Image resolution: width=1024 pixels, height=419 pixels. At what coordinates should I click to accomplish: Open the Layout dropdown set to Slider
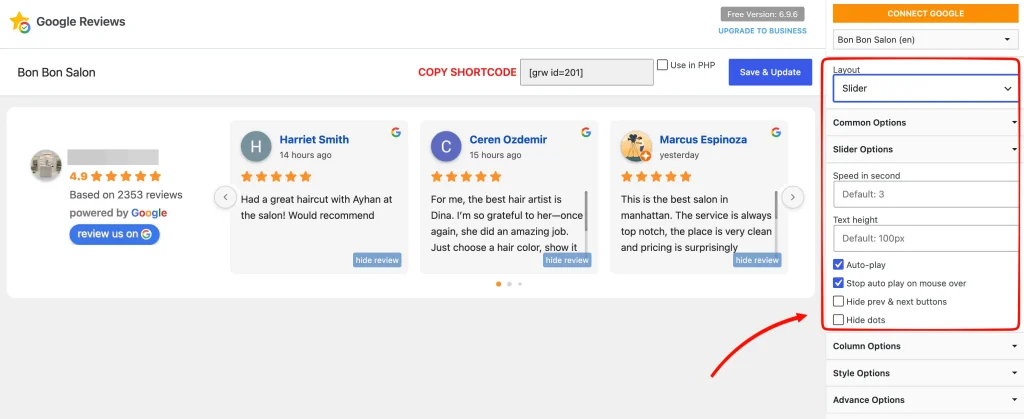(925, 88)
